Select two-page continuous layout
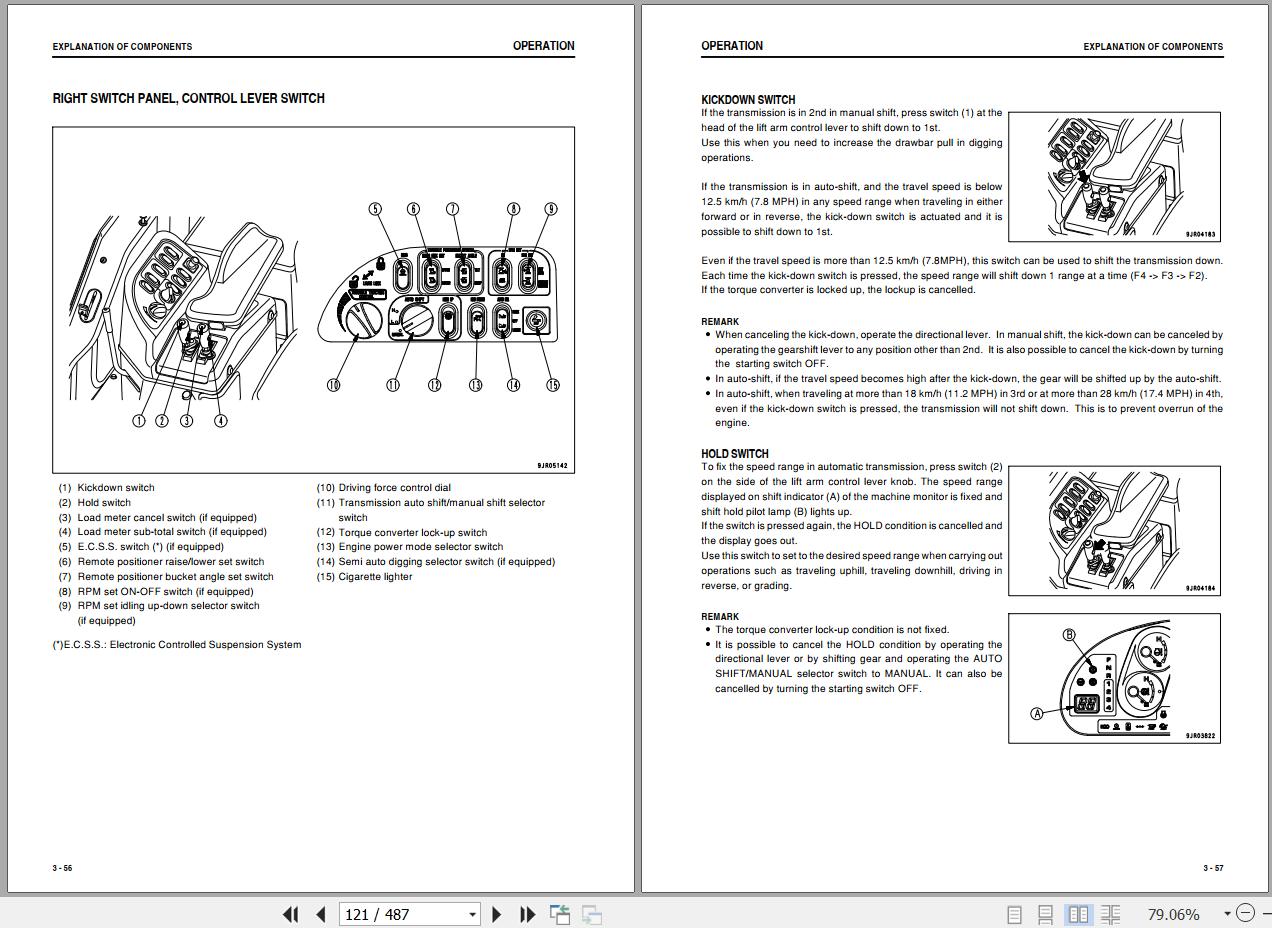 tap(1110, 914)
